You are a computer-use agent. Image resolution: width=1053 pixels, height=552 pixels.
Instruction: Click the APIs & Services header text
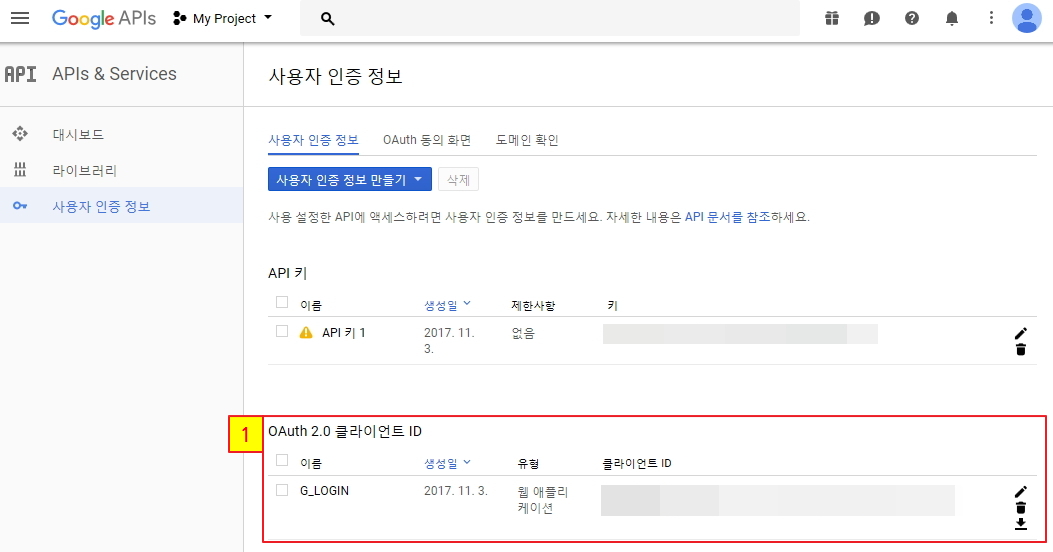click(x=115, y=74)
